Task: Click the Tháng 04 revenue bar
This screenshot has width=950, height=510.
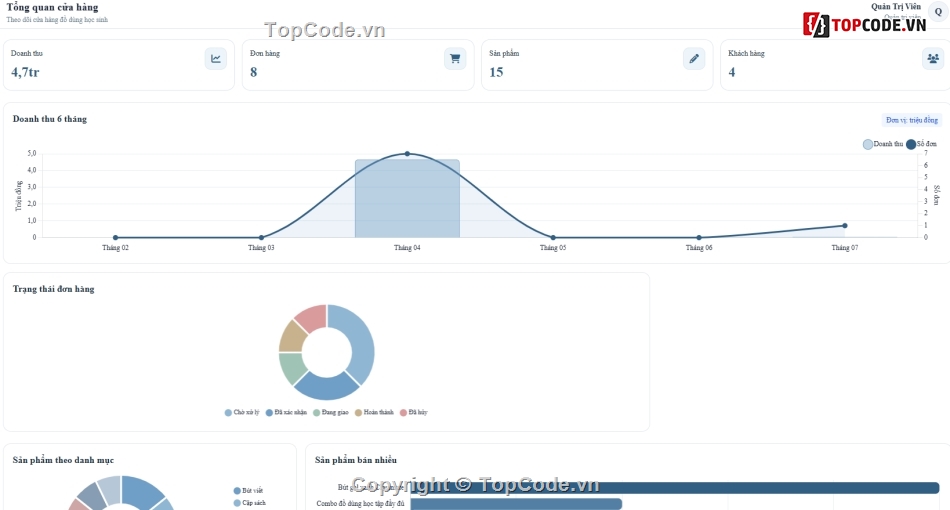Action: (407, 199)
